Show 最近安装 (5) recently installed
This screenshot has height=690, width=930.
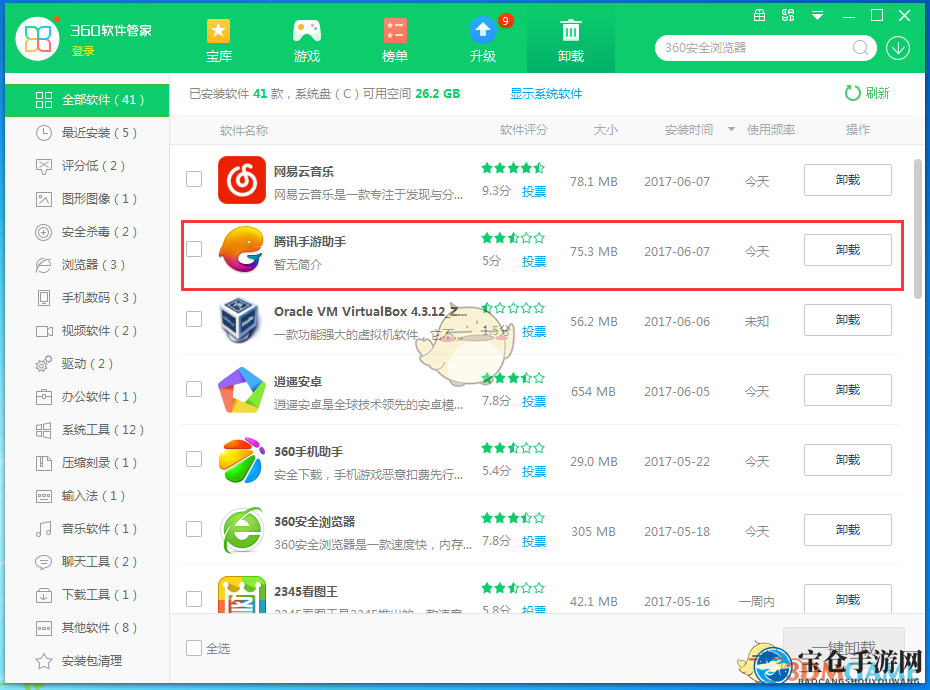tap(87, 133)
